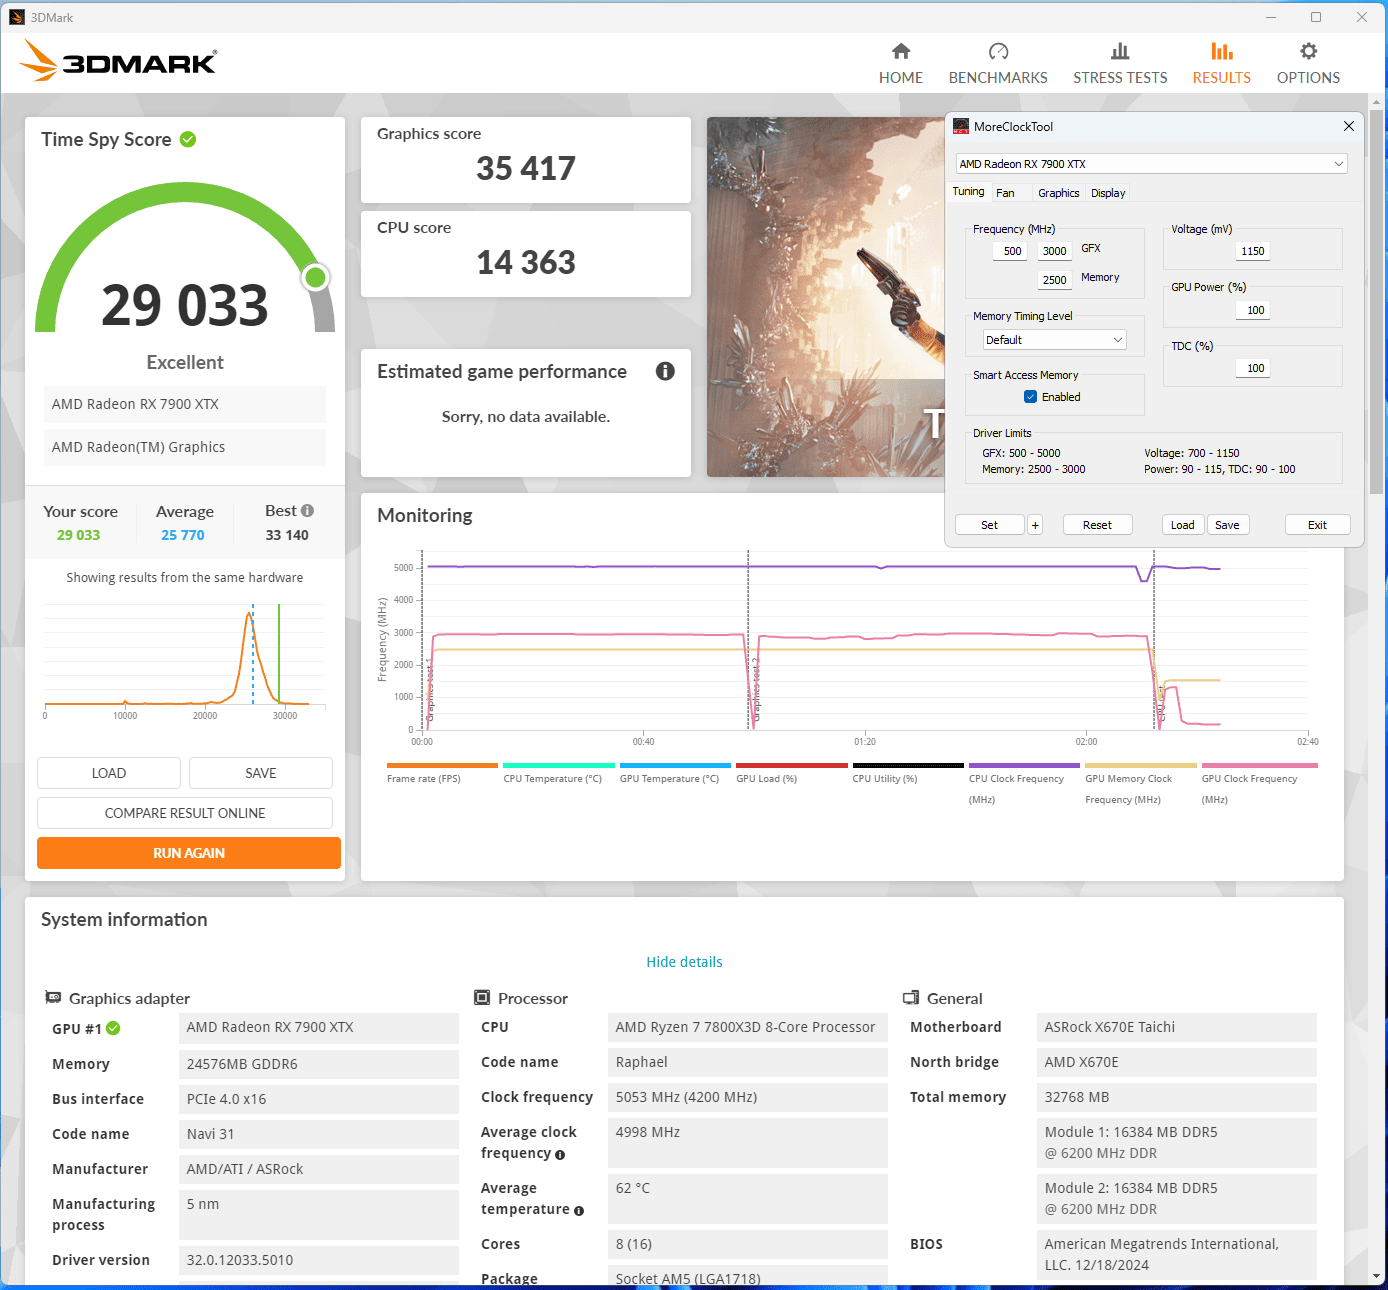Click Load button in MoreClockTool

pos(1183,525)
